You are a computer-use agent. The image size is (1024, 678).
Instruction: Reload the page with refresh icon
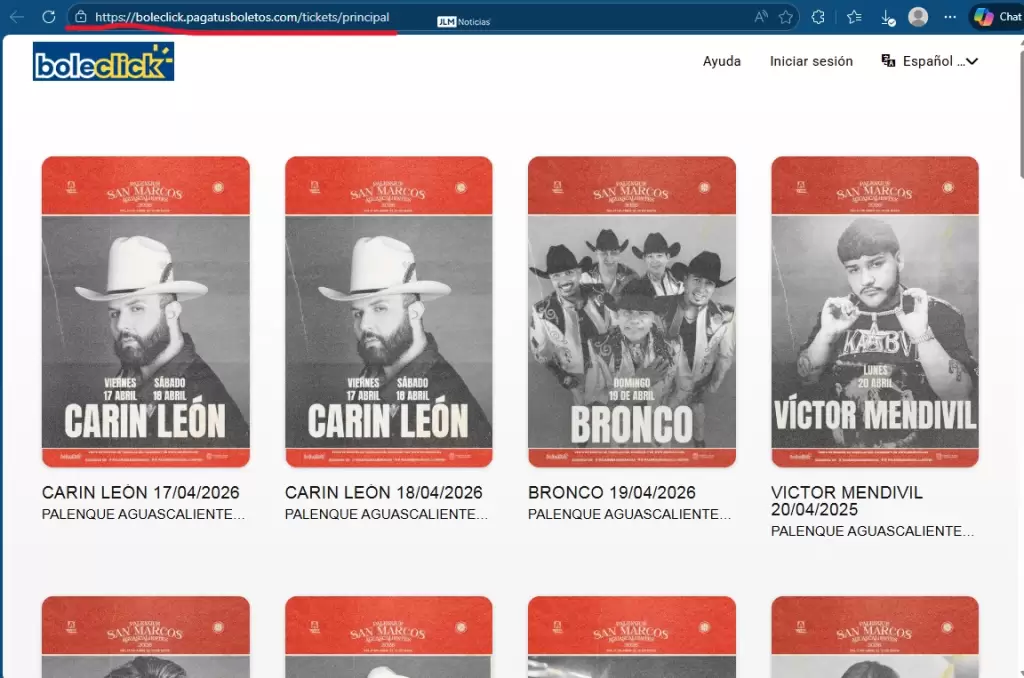click(48, 17)
